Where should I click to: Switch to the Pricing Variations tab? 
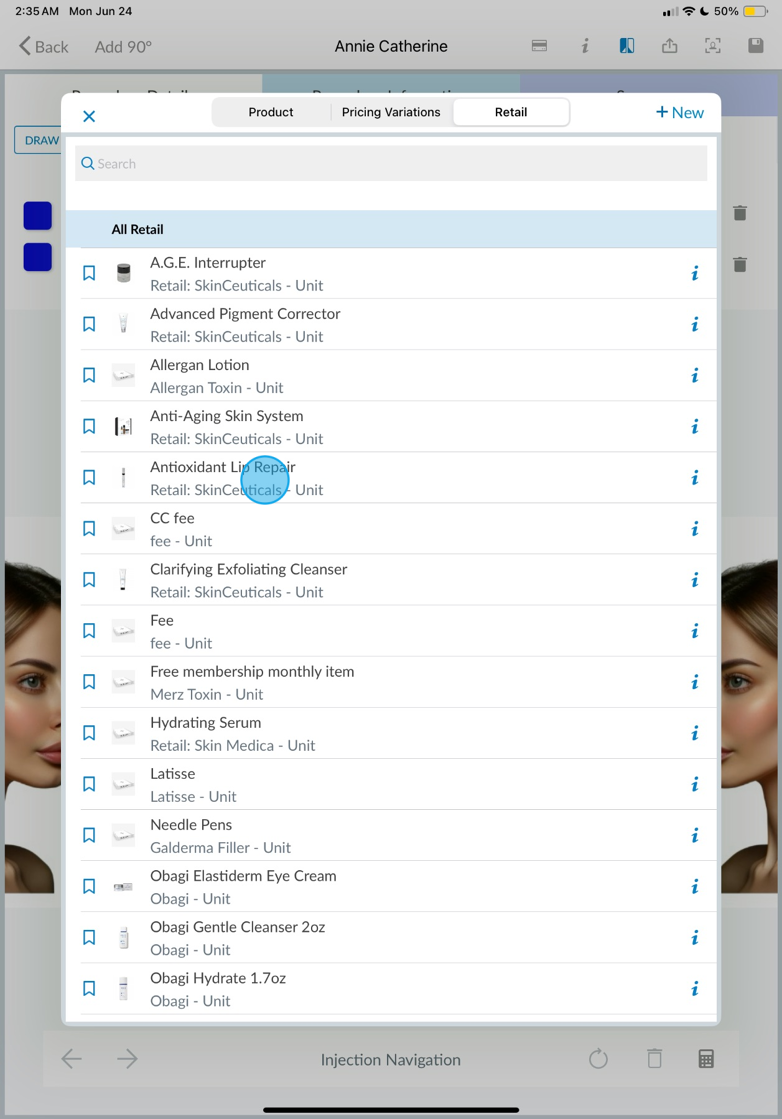pos(391,112)
